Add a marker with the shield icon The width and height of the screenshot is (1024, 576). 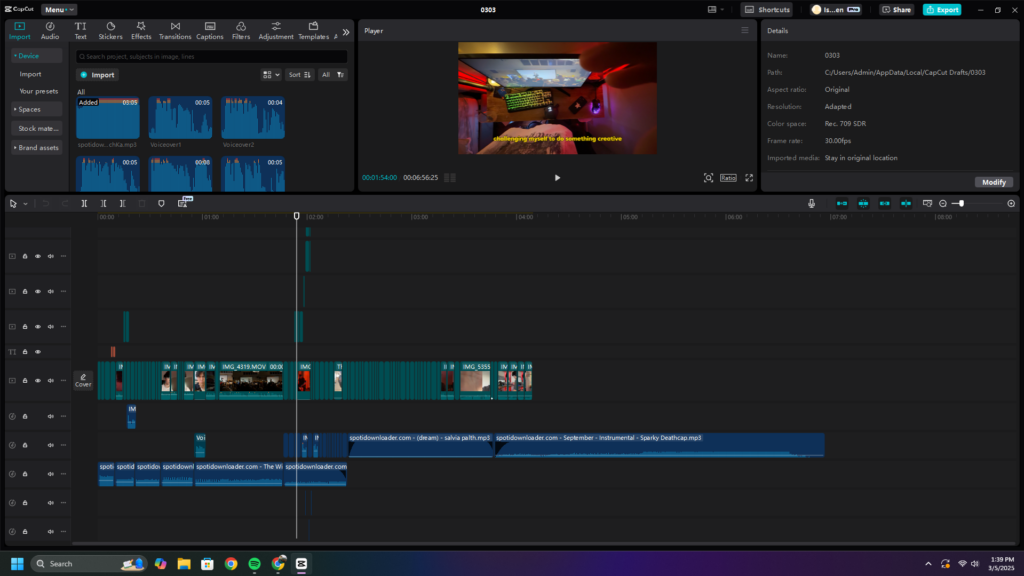point(161,204)
